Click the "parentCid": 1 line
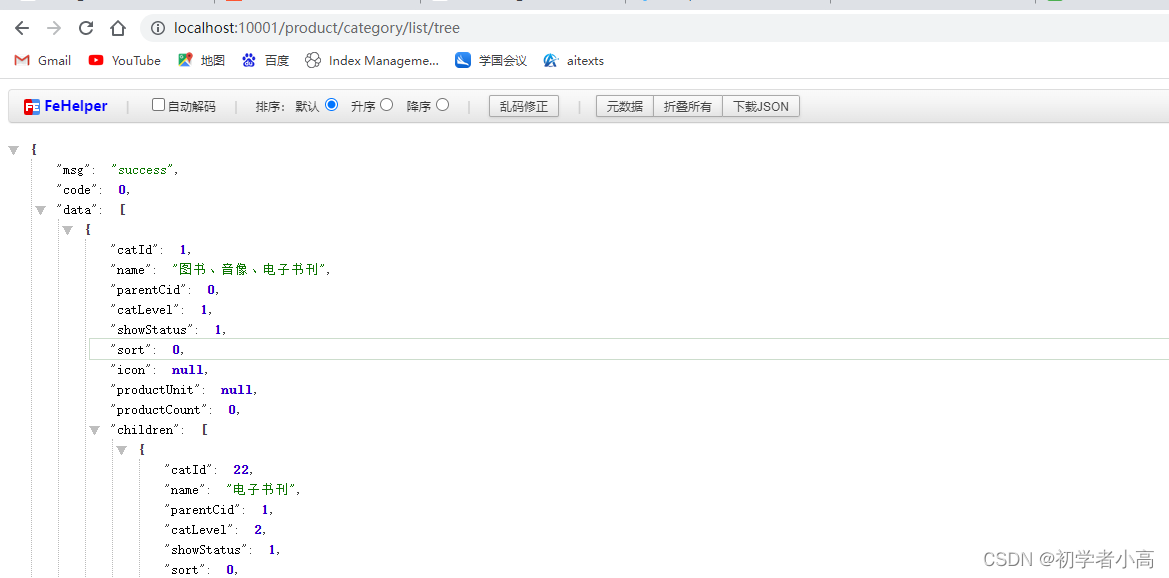Viewport: 1169px width, 578px height. coord(219,510)
